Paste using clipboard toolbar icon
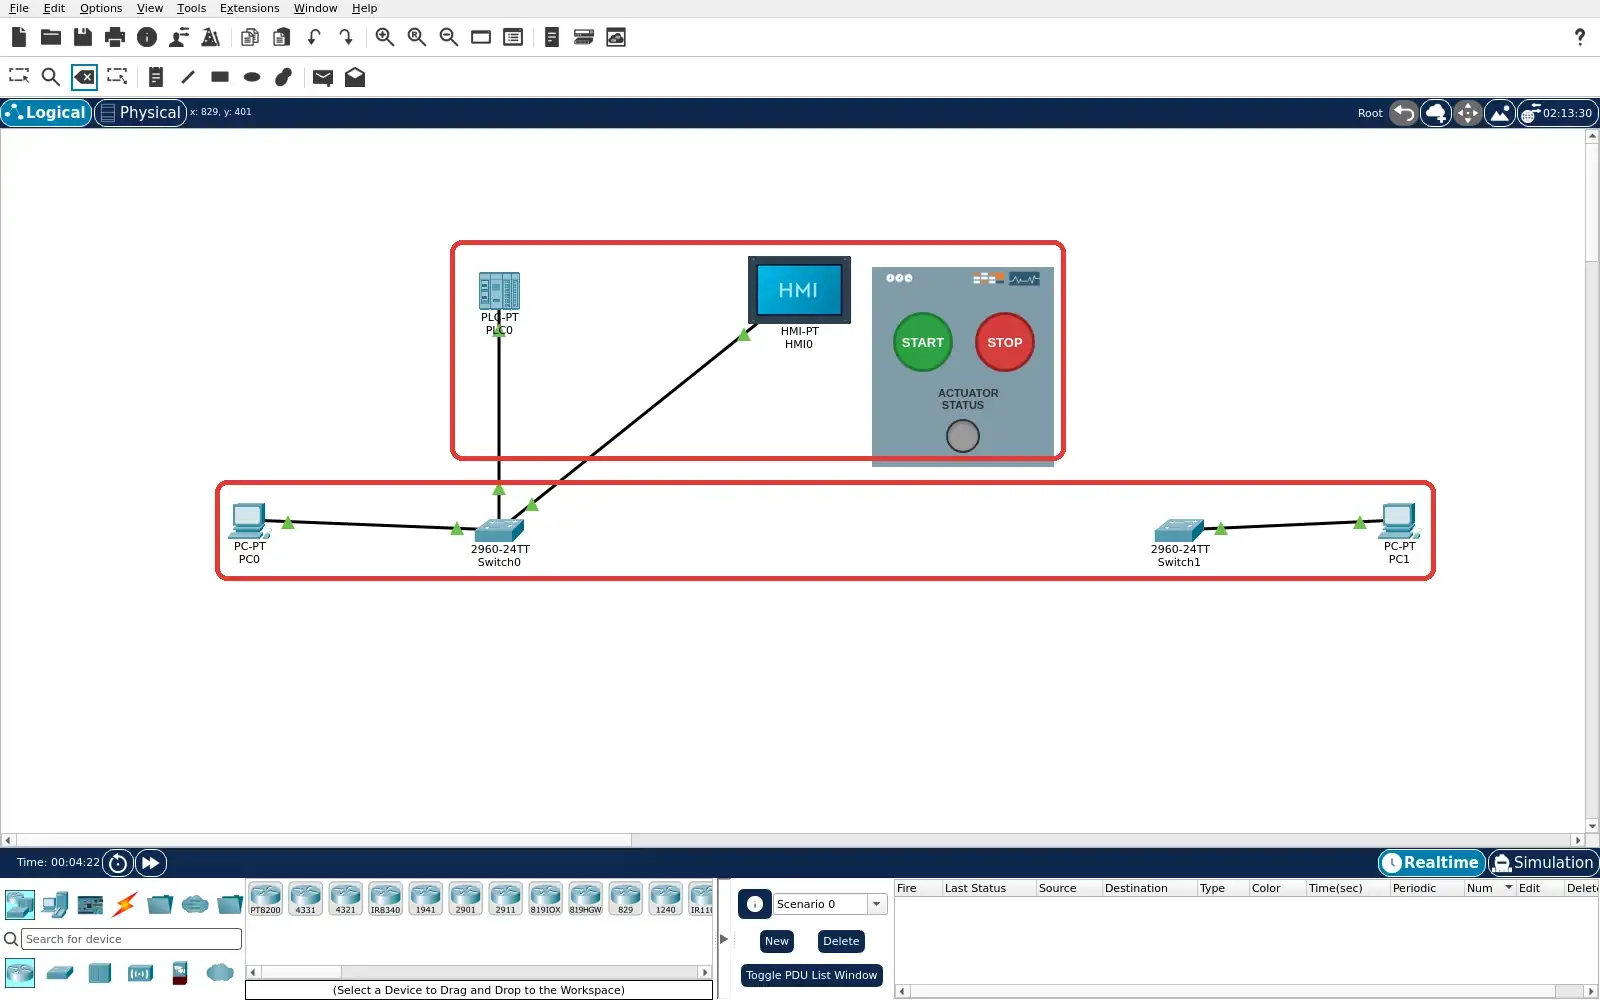The height and width of the screenshot is (1000, 1600). pyautogui.click(x=282, y=37)
